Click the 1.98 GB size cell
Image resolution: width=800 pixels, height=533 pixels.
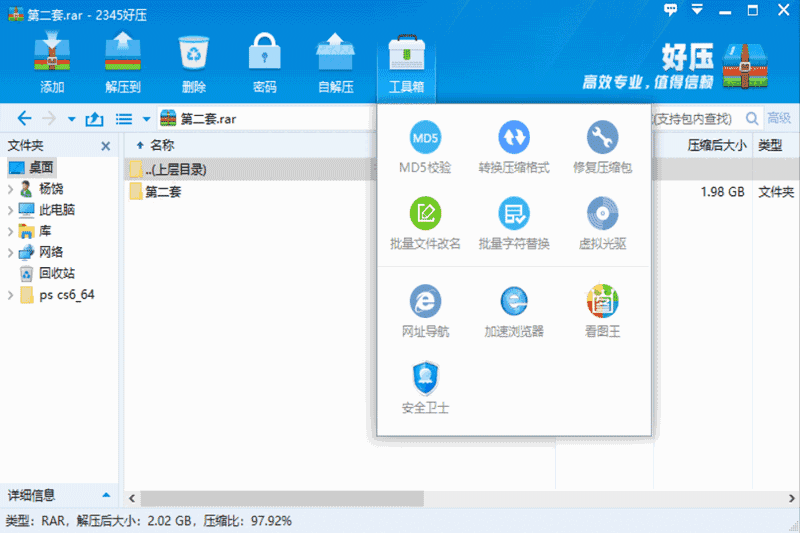(x=722, y=192)
